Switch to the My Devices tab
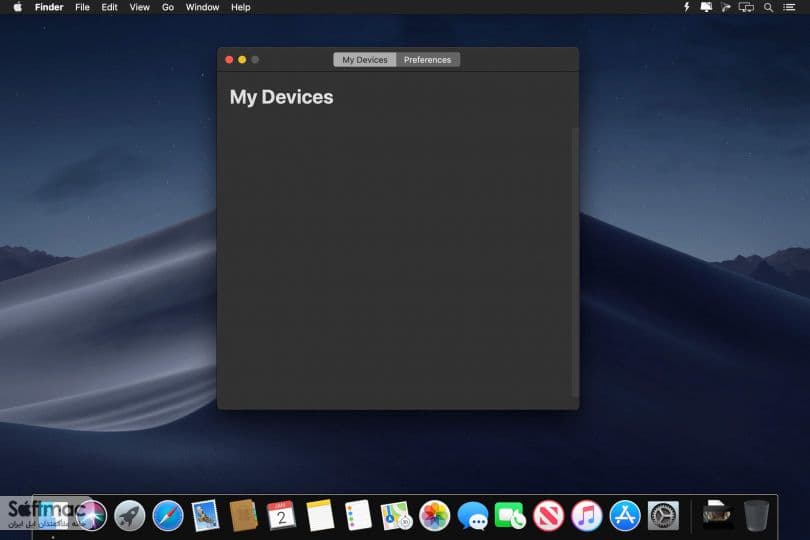 tap(365, 60)
